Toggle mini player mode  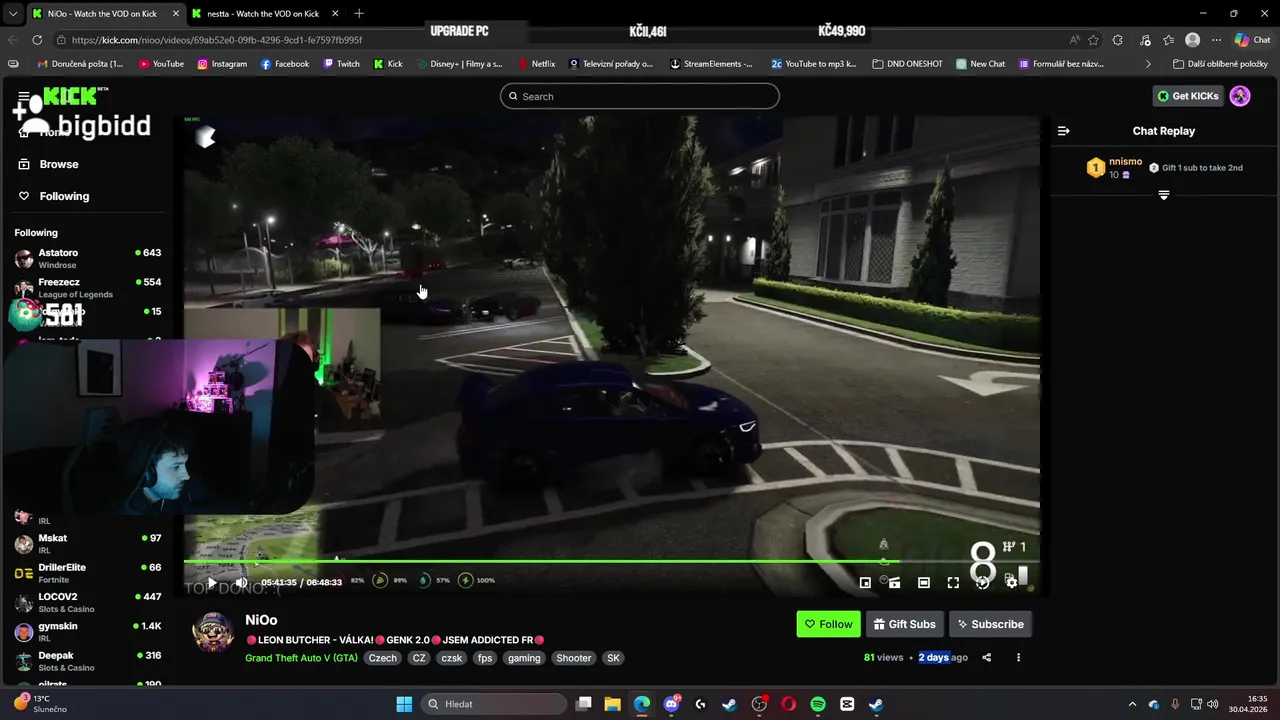(866, 582)
